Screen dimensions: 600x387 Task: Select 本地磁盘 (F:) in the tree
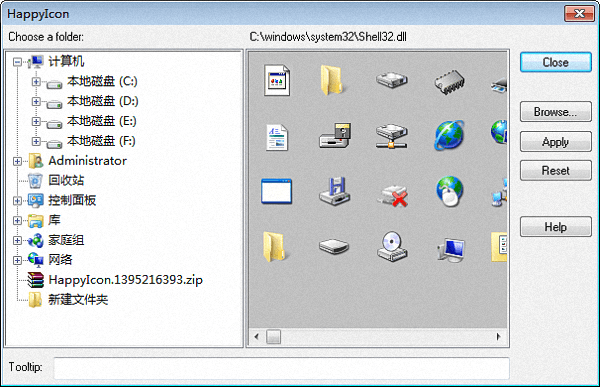click(101, 141)
